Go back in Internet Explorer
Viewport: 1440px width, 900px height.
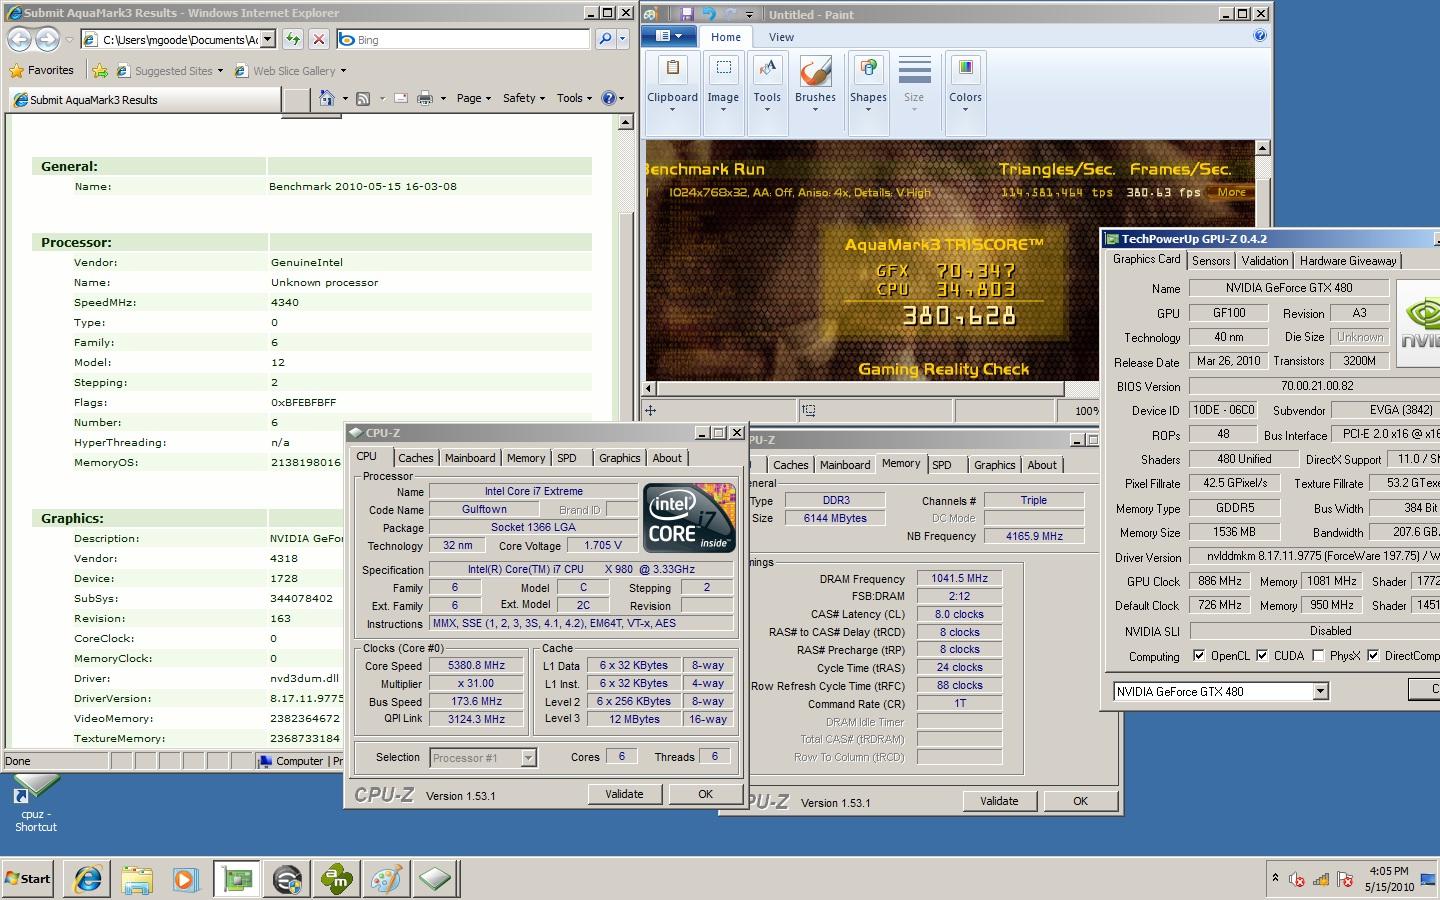pos(20,39)
